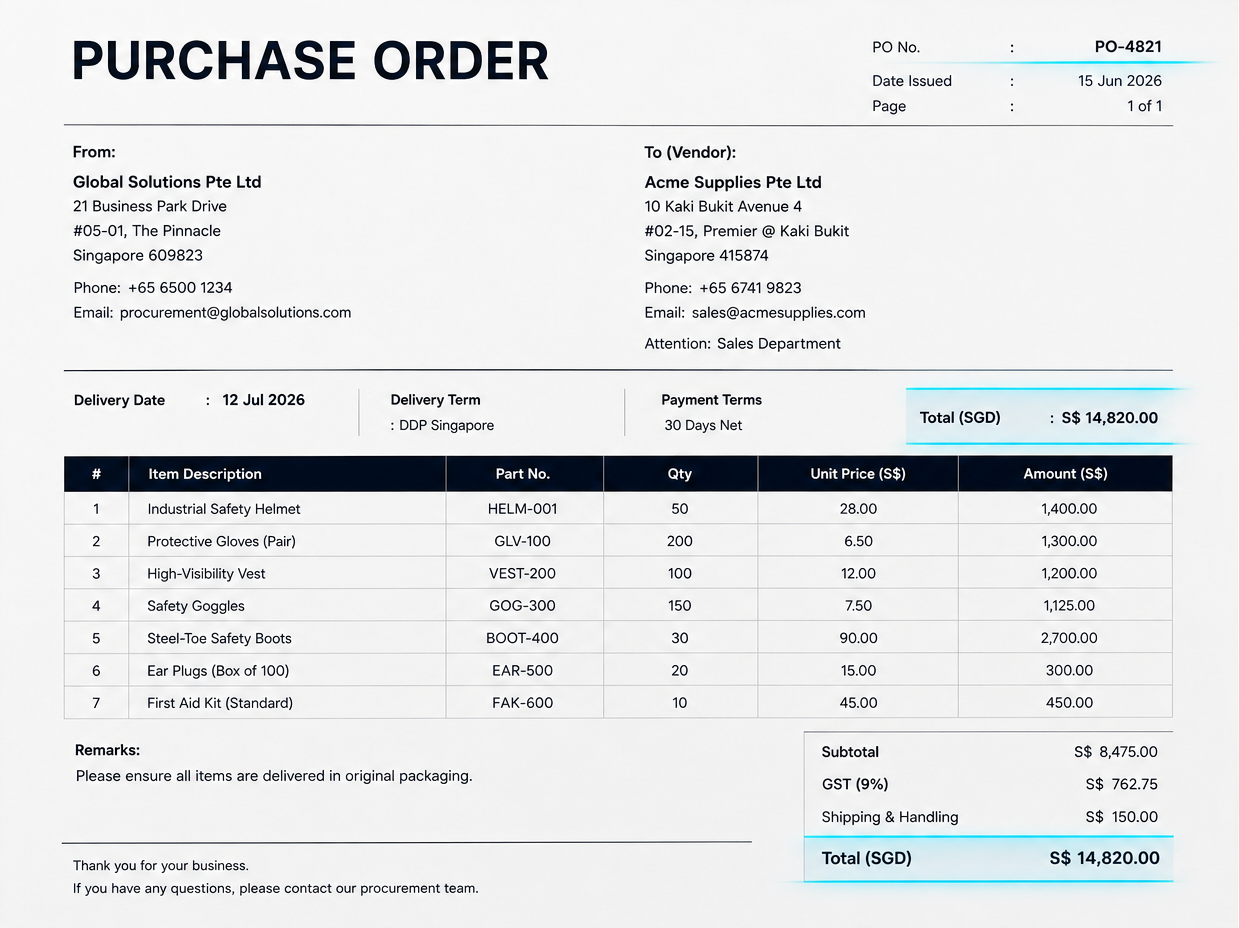The height and width of the screenshot is (928, 1239).
Task: Click the bottom Total (SGD) S$ 14,820.00
Action: coord(988,858)
